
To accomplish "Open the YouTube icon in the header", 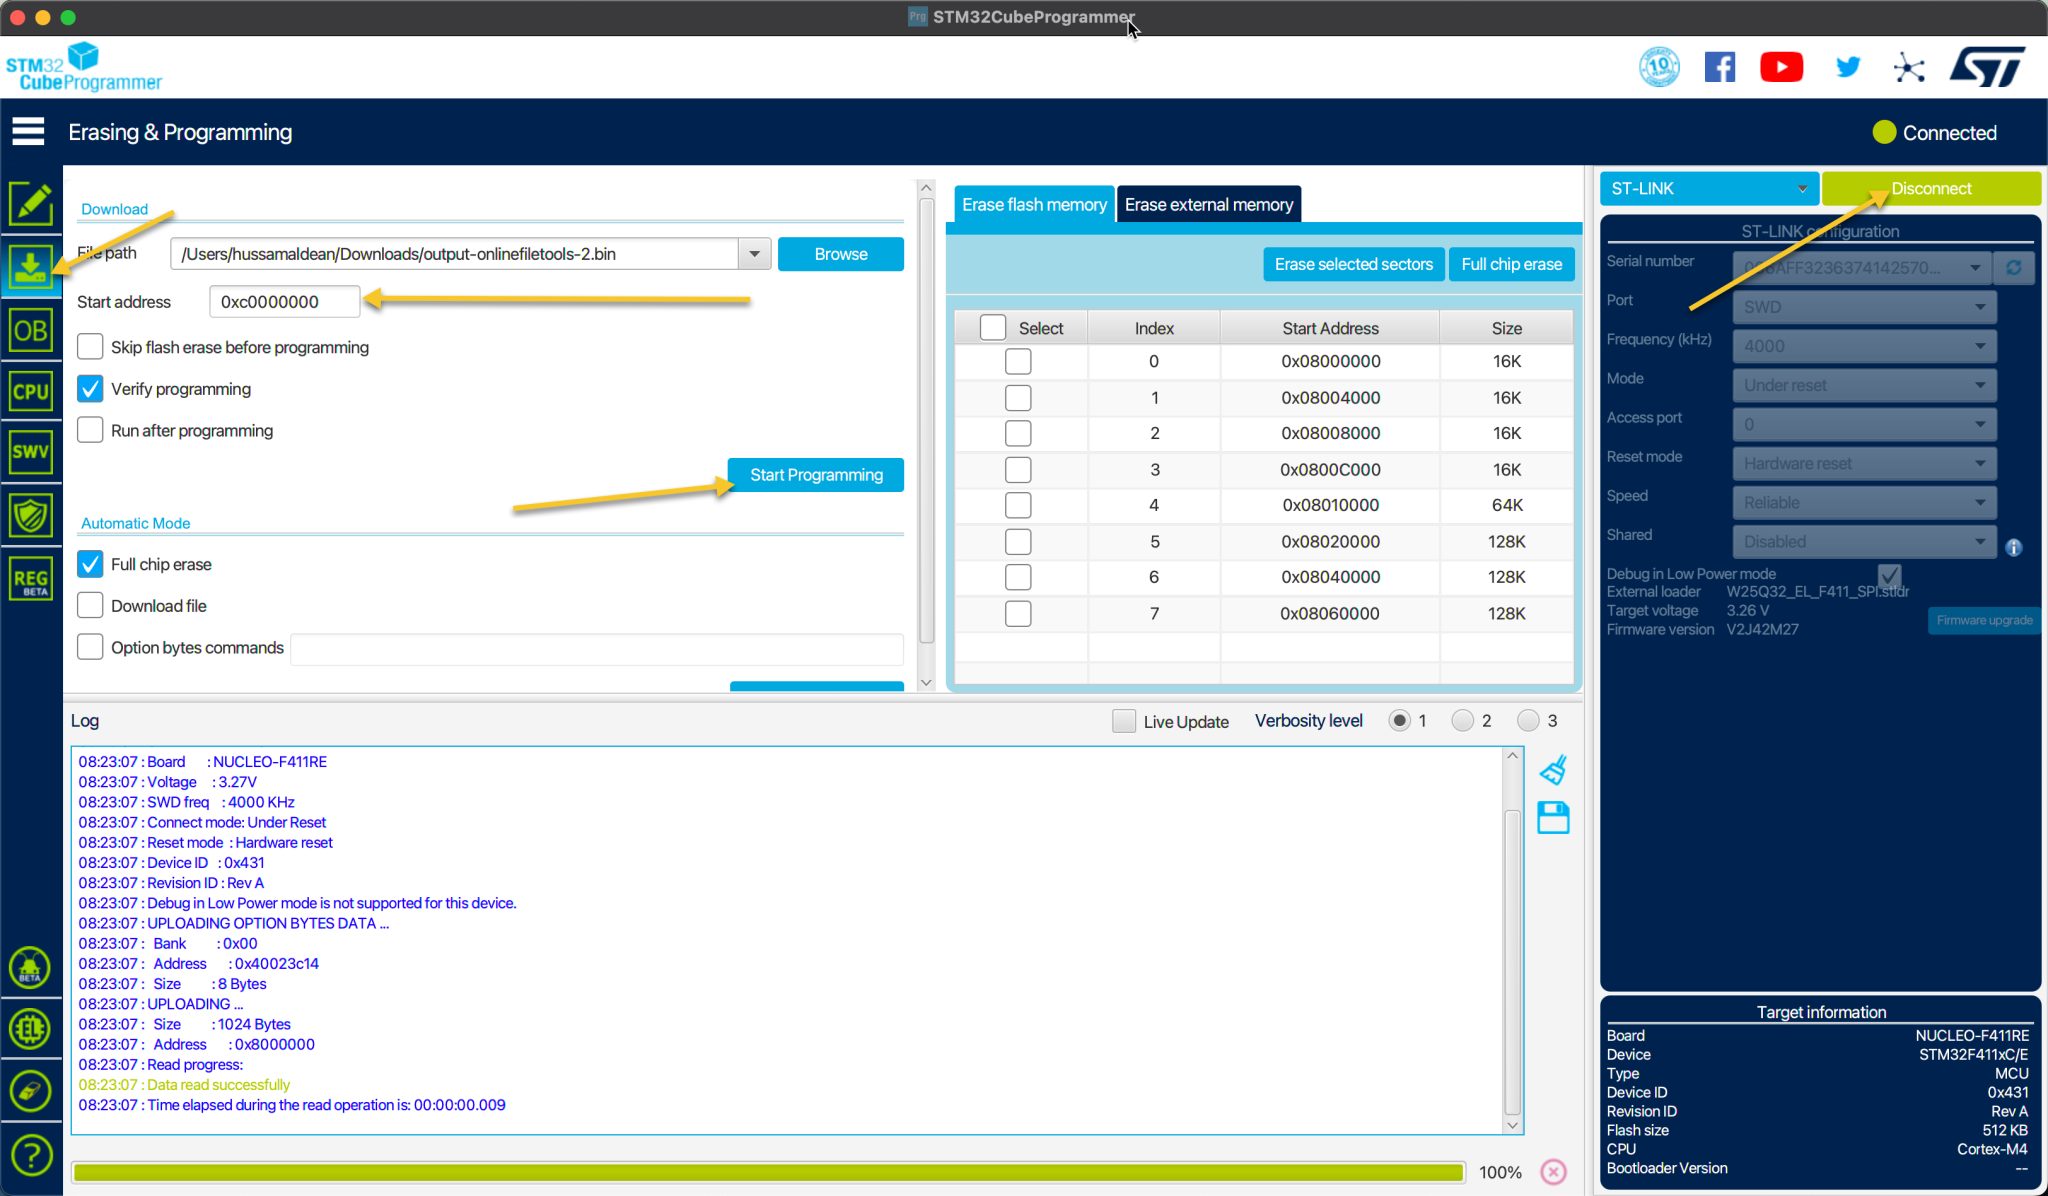I will [1781, 67].
